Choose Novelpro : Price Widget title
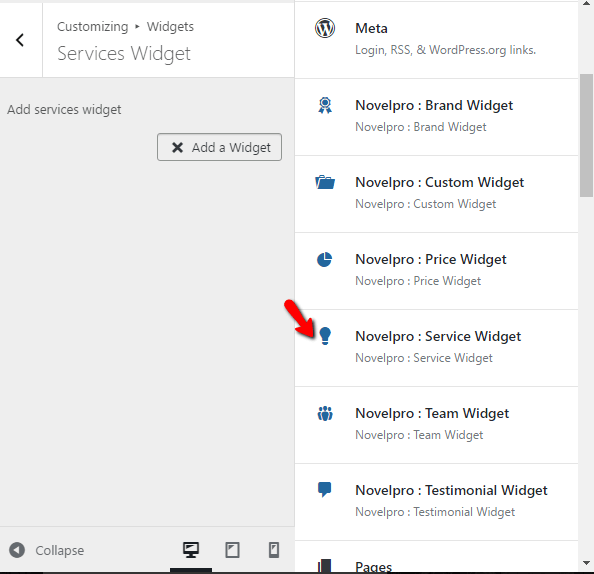 pos(431,260)
